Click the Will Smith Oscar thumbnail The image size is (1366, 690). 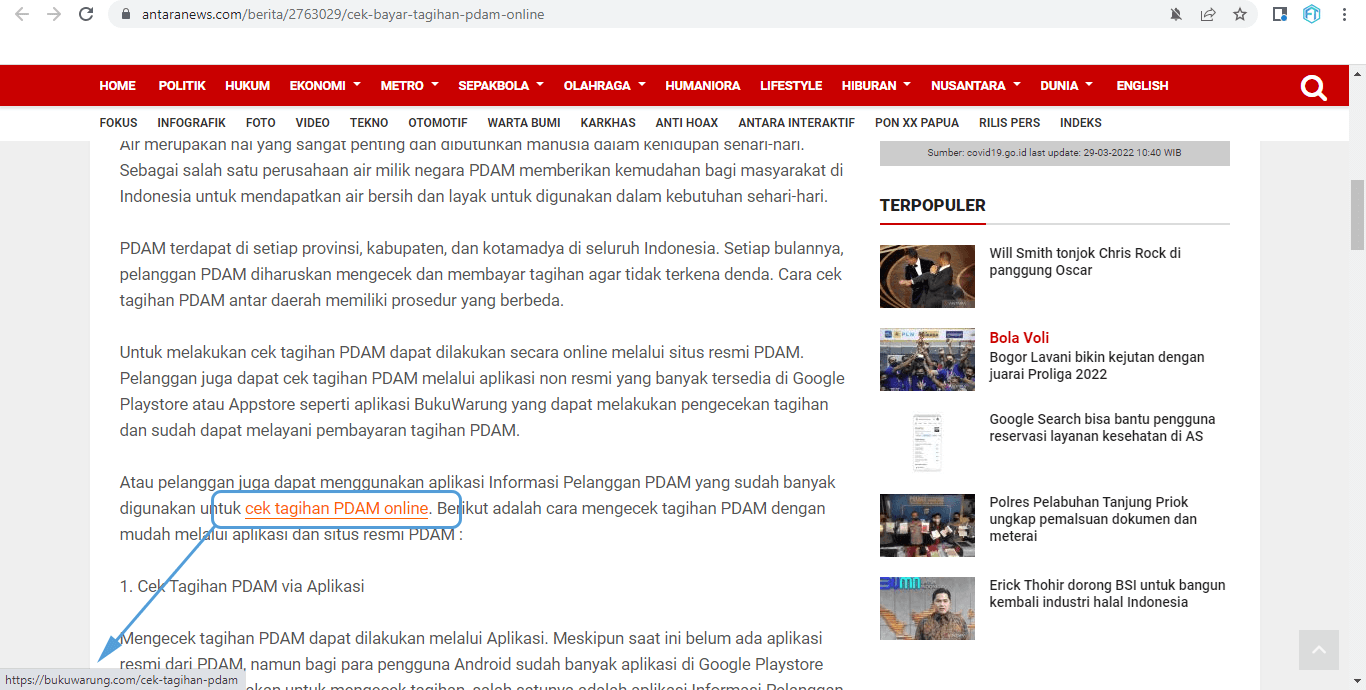click(x=927, y=276)
